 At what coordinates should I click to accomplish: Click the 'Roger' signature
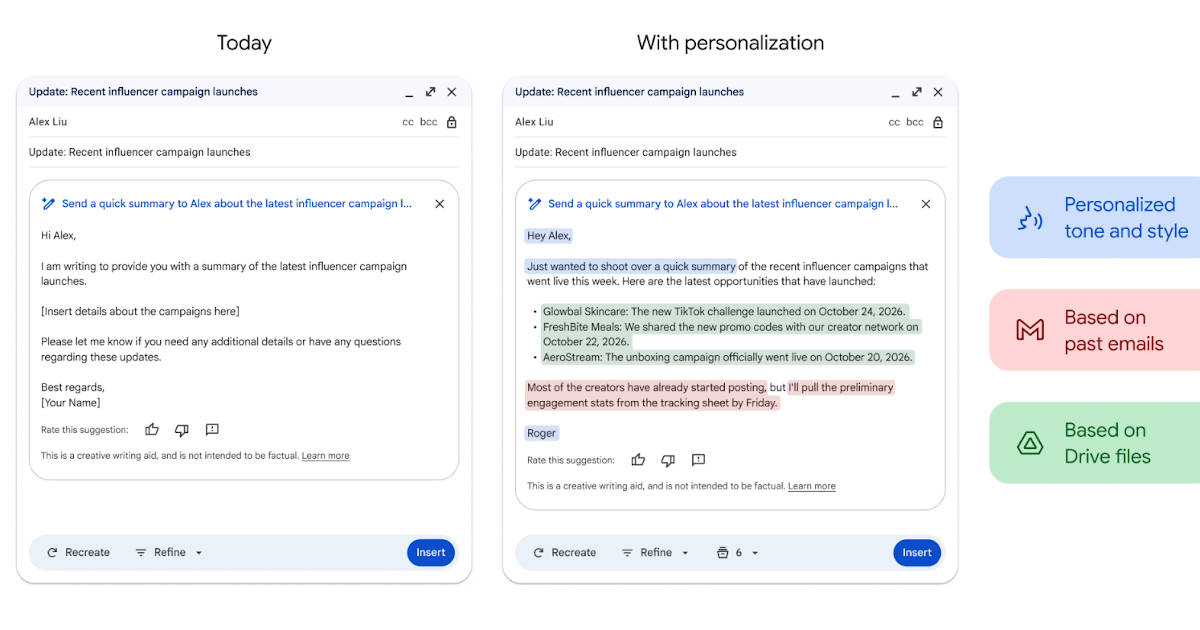coord(542,434)
